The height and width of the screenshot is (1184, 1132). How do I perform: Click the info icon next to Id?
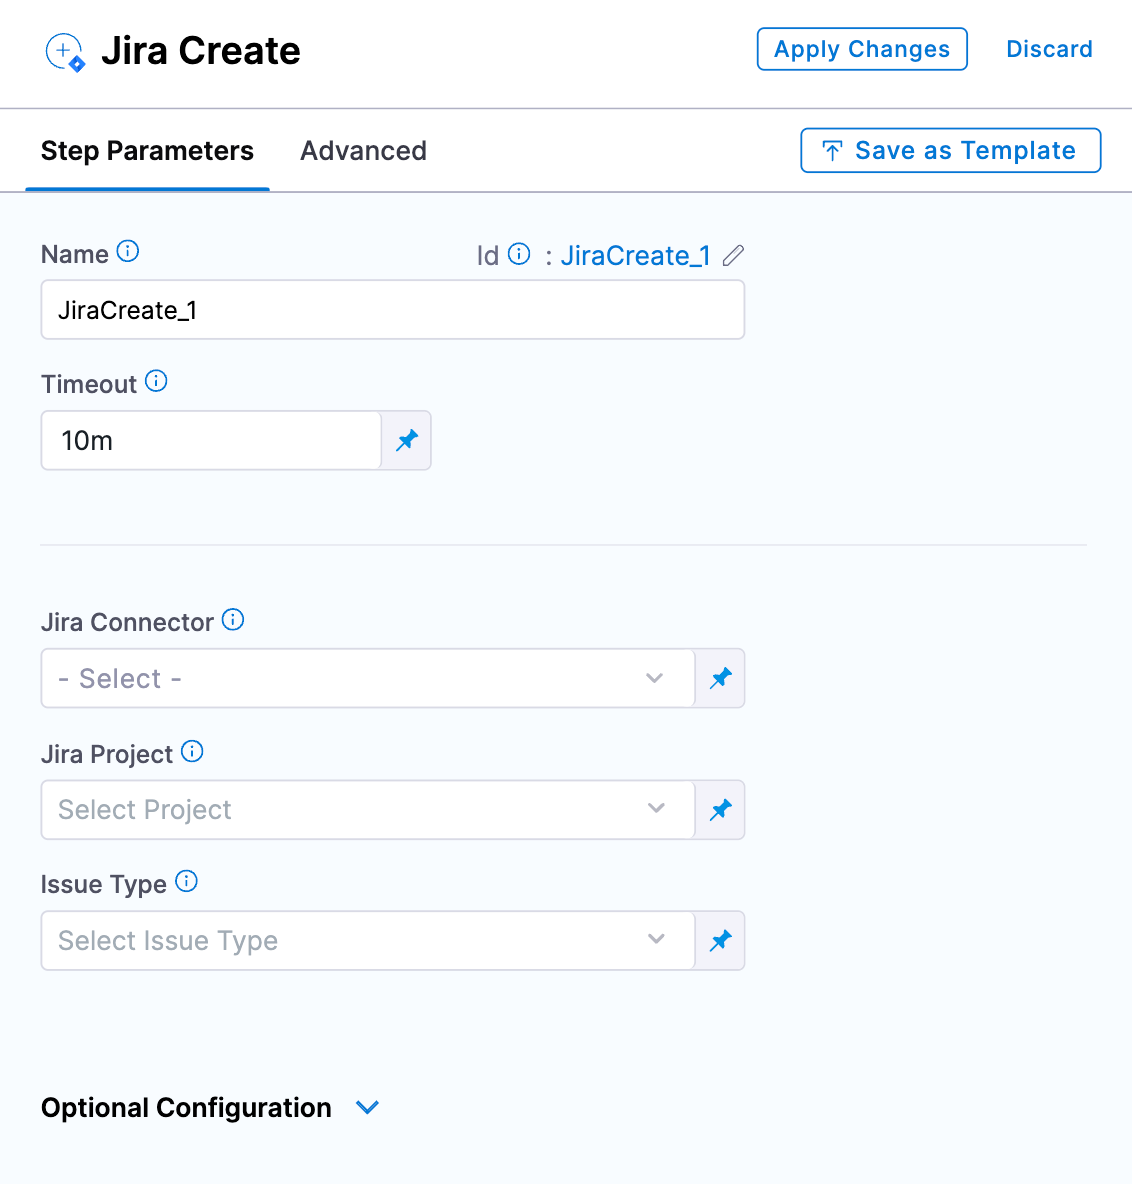pos(519,254)
